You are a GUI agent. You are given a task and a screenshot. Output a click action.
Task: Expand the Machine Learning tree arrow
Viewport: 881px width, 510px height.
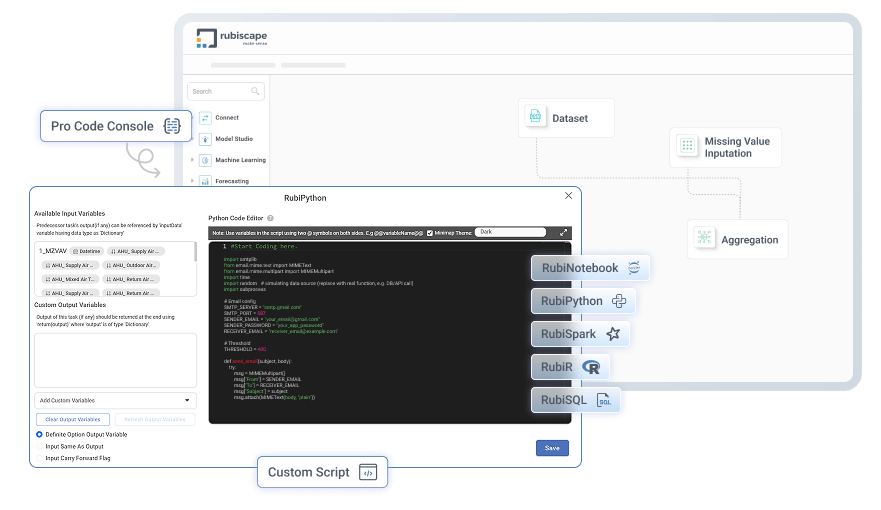[x=192, y=160]
